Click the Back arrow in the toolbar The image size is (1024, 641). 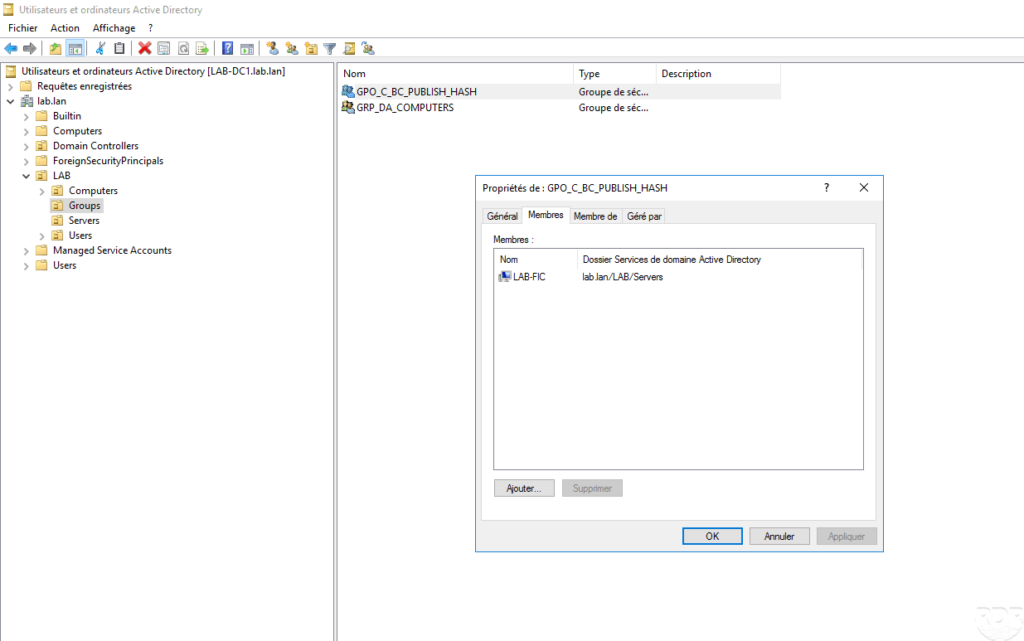(x=11, y=48)
